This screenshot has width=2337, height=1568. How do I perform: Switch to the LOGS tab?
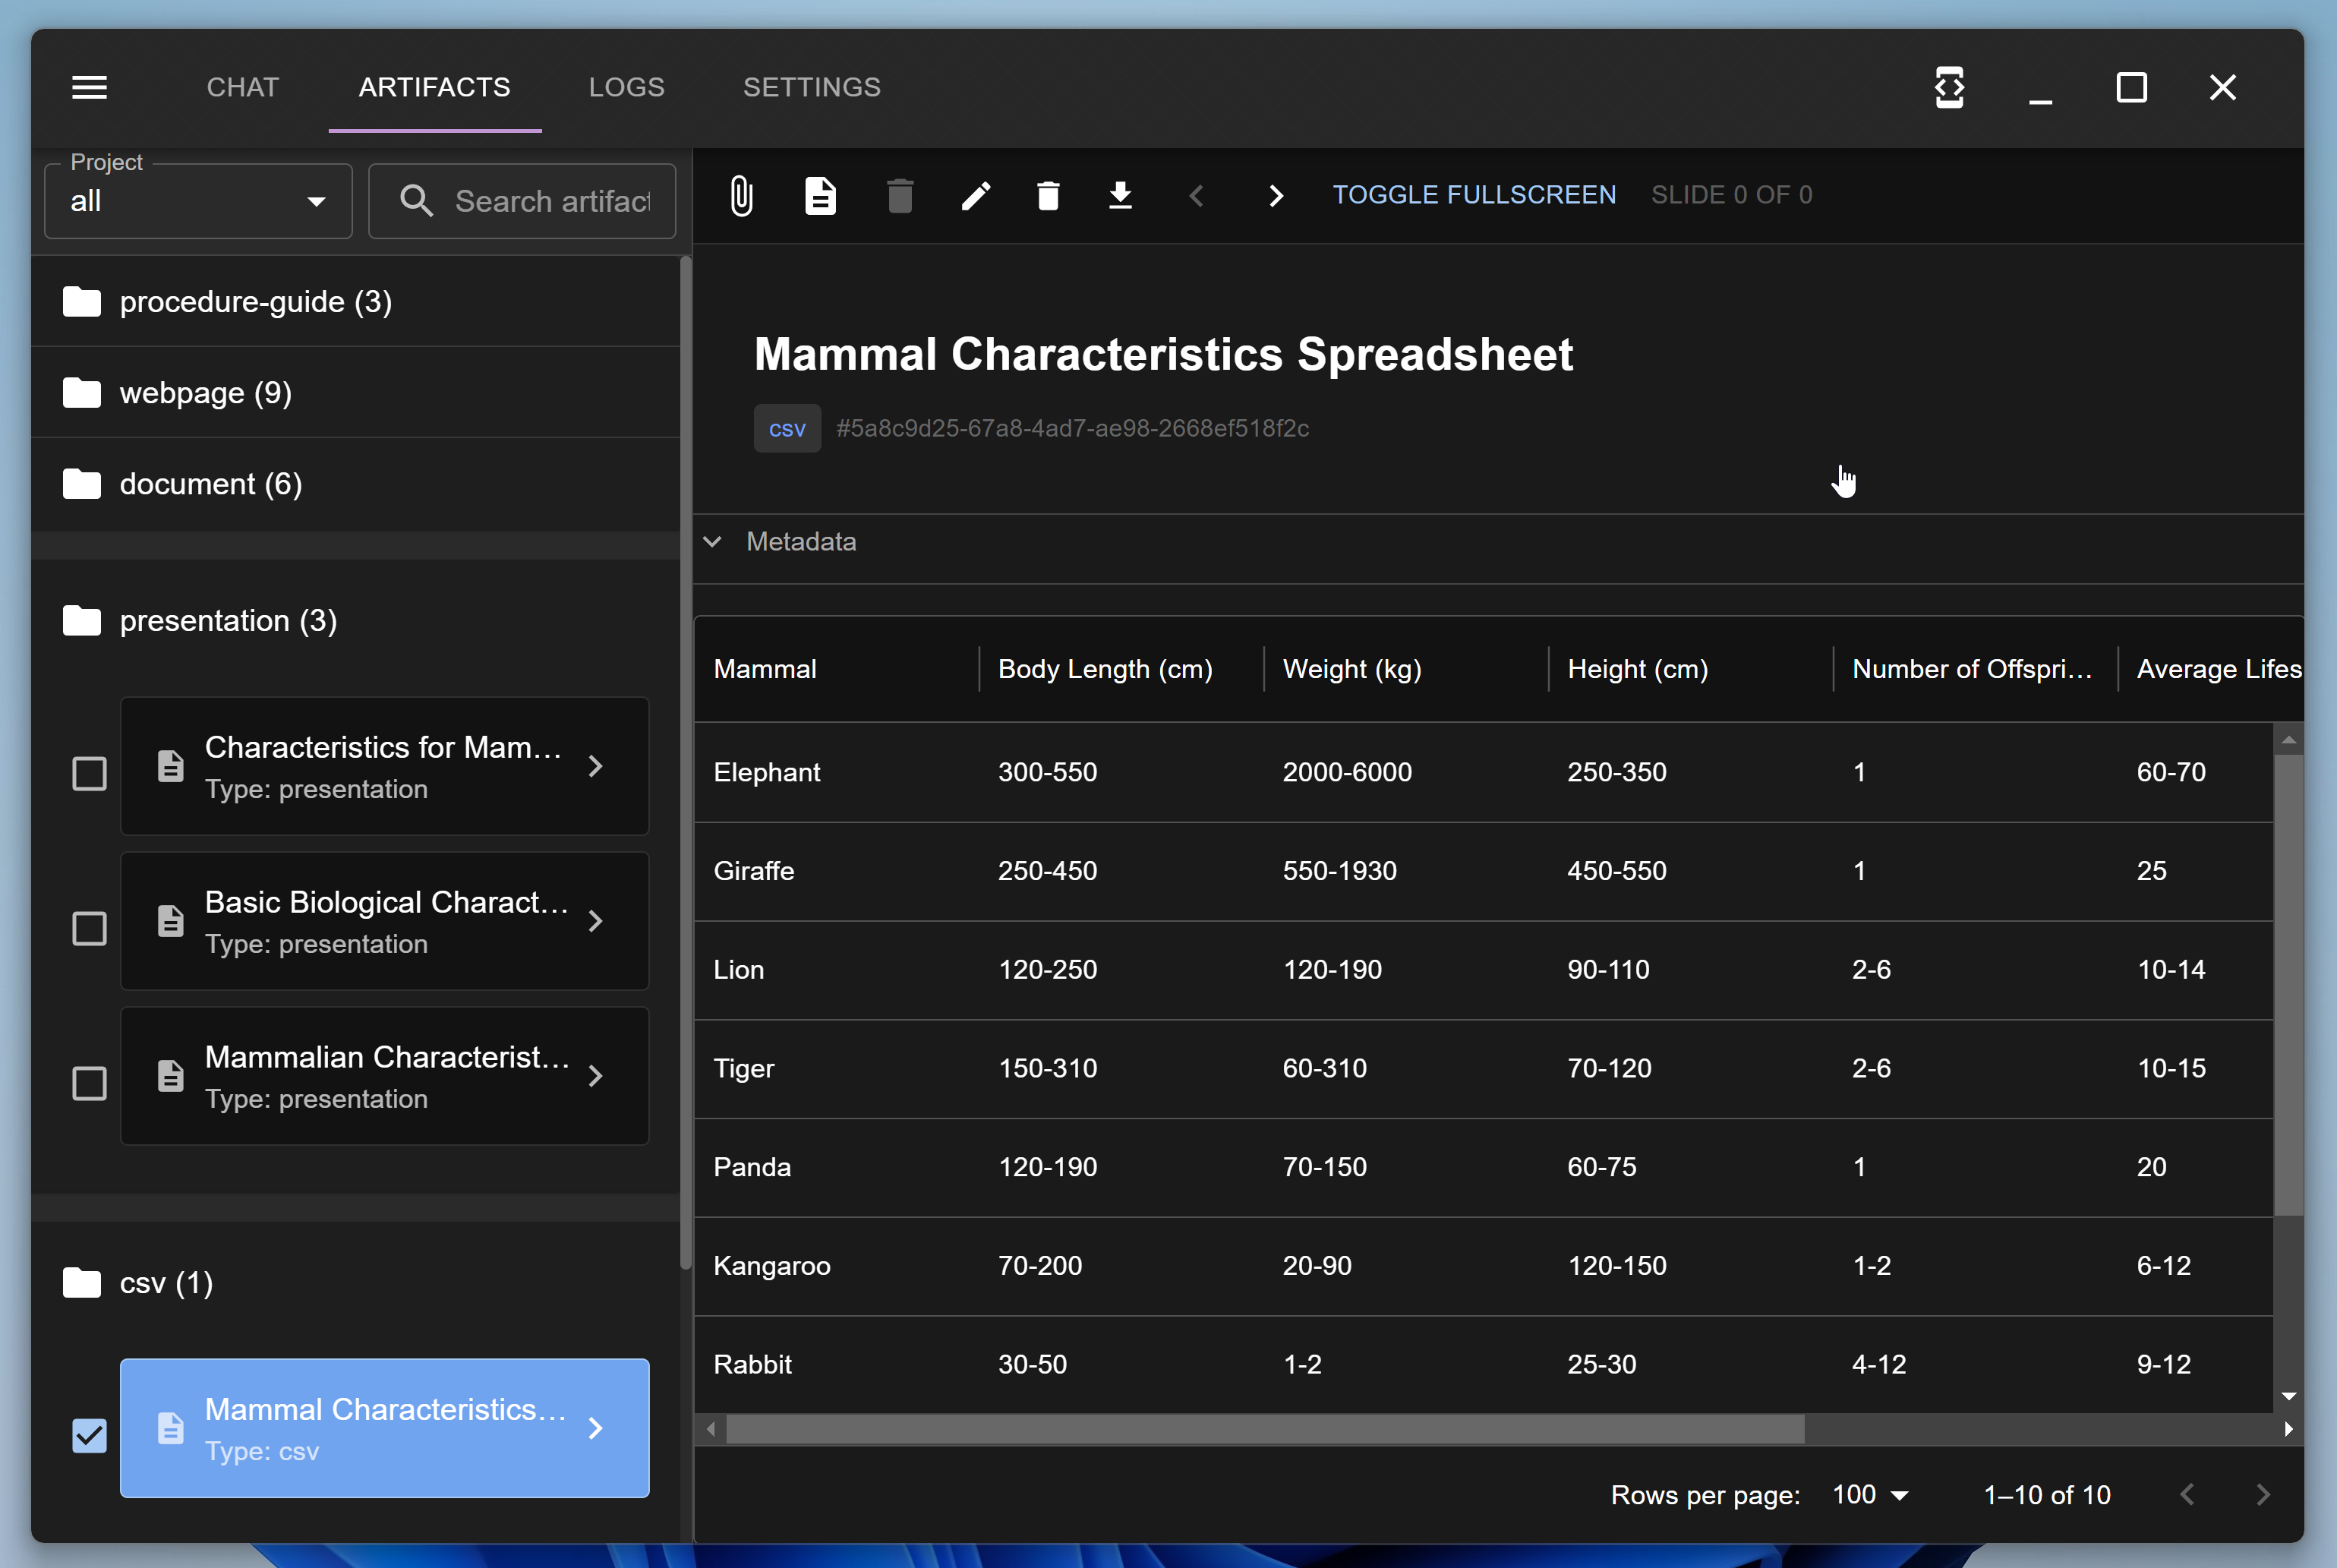626,87
